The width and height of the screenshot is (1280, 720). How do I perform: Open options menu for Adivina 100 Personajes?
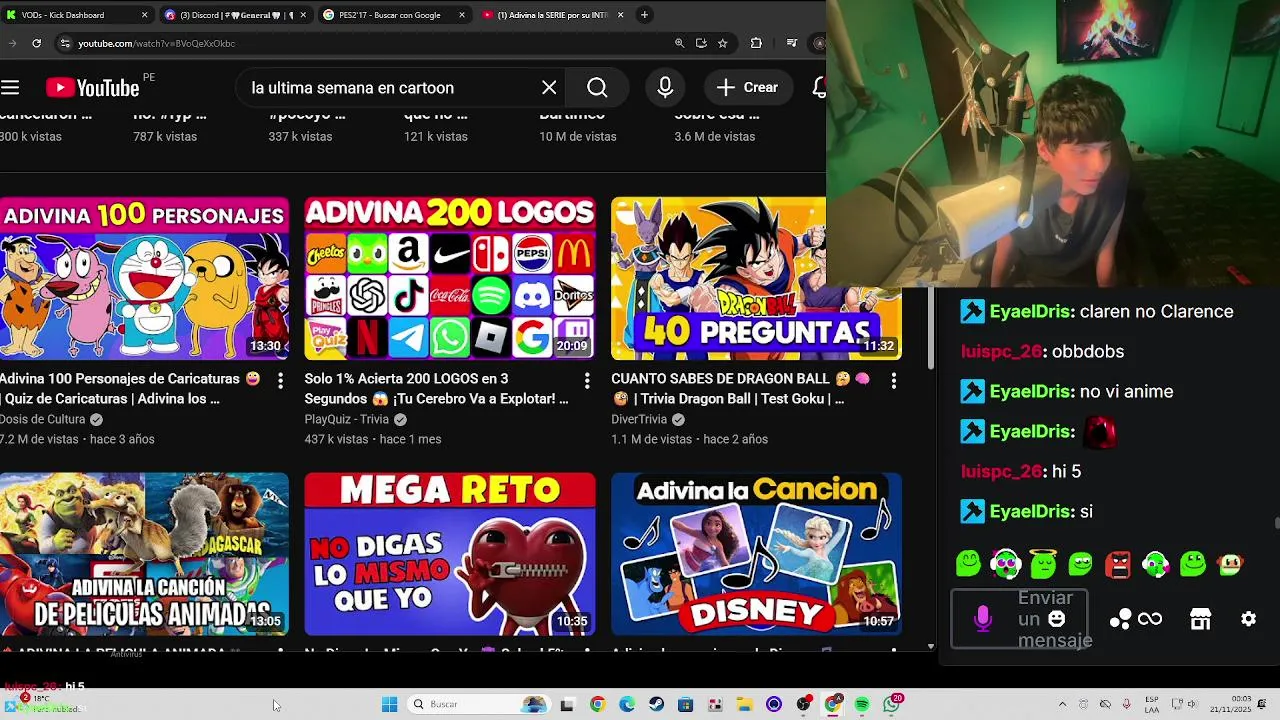(x=280, y=380)
